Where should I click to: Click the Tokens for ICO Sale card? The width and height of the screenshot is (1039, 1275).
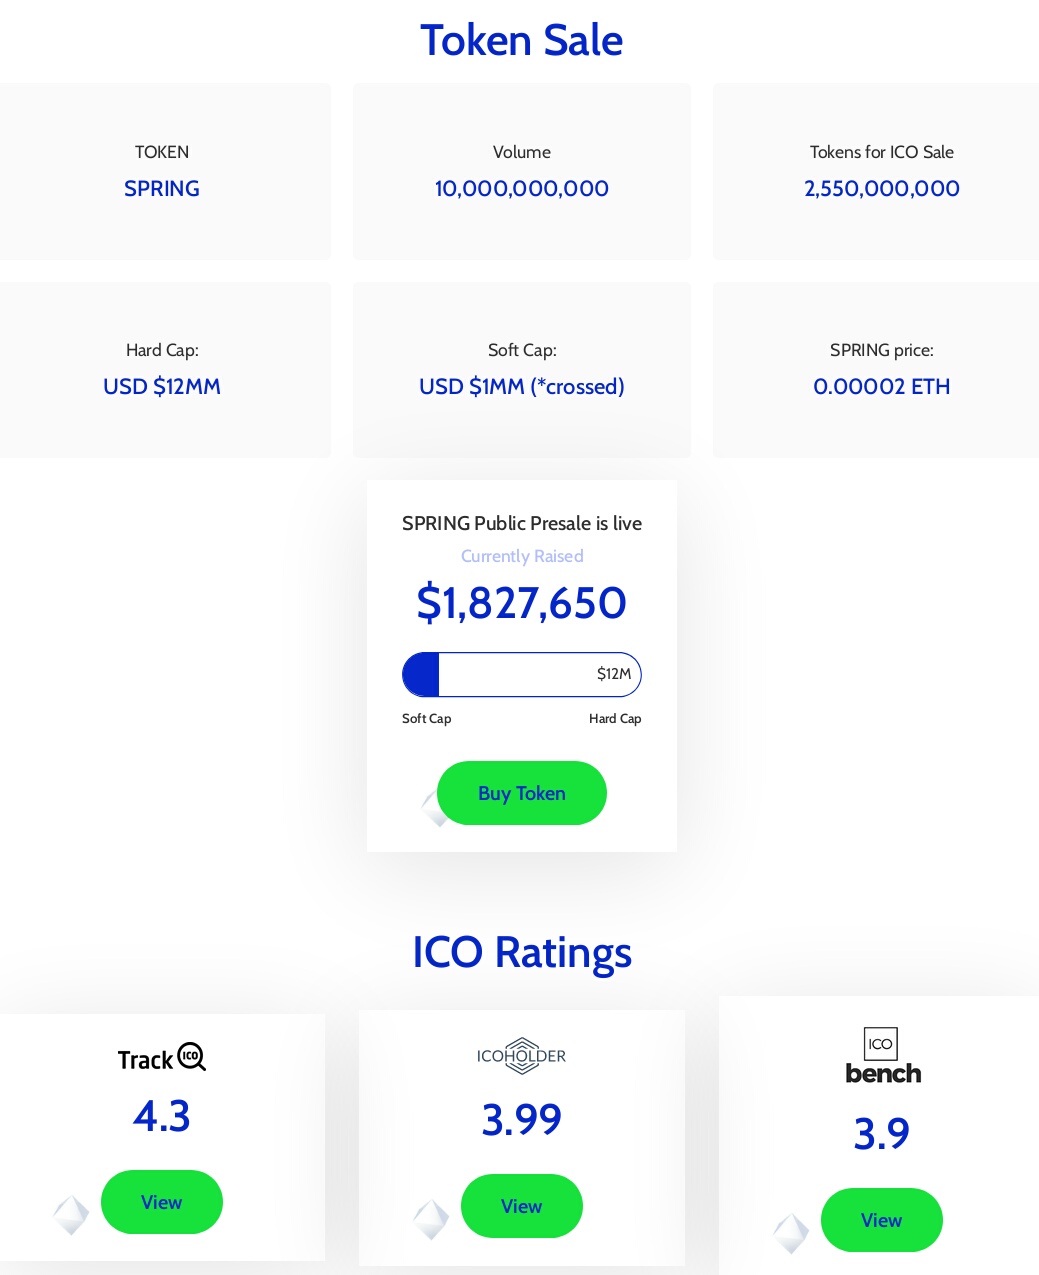881,172
